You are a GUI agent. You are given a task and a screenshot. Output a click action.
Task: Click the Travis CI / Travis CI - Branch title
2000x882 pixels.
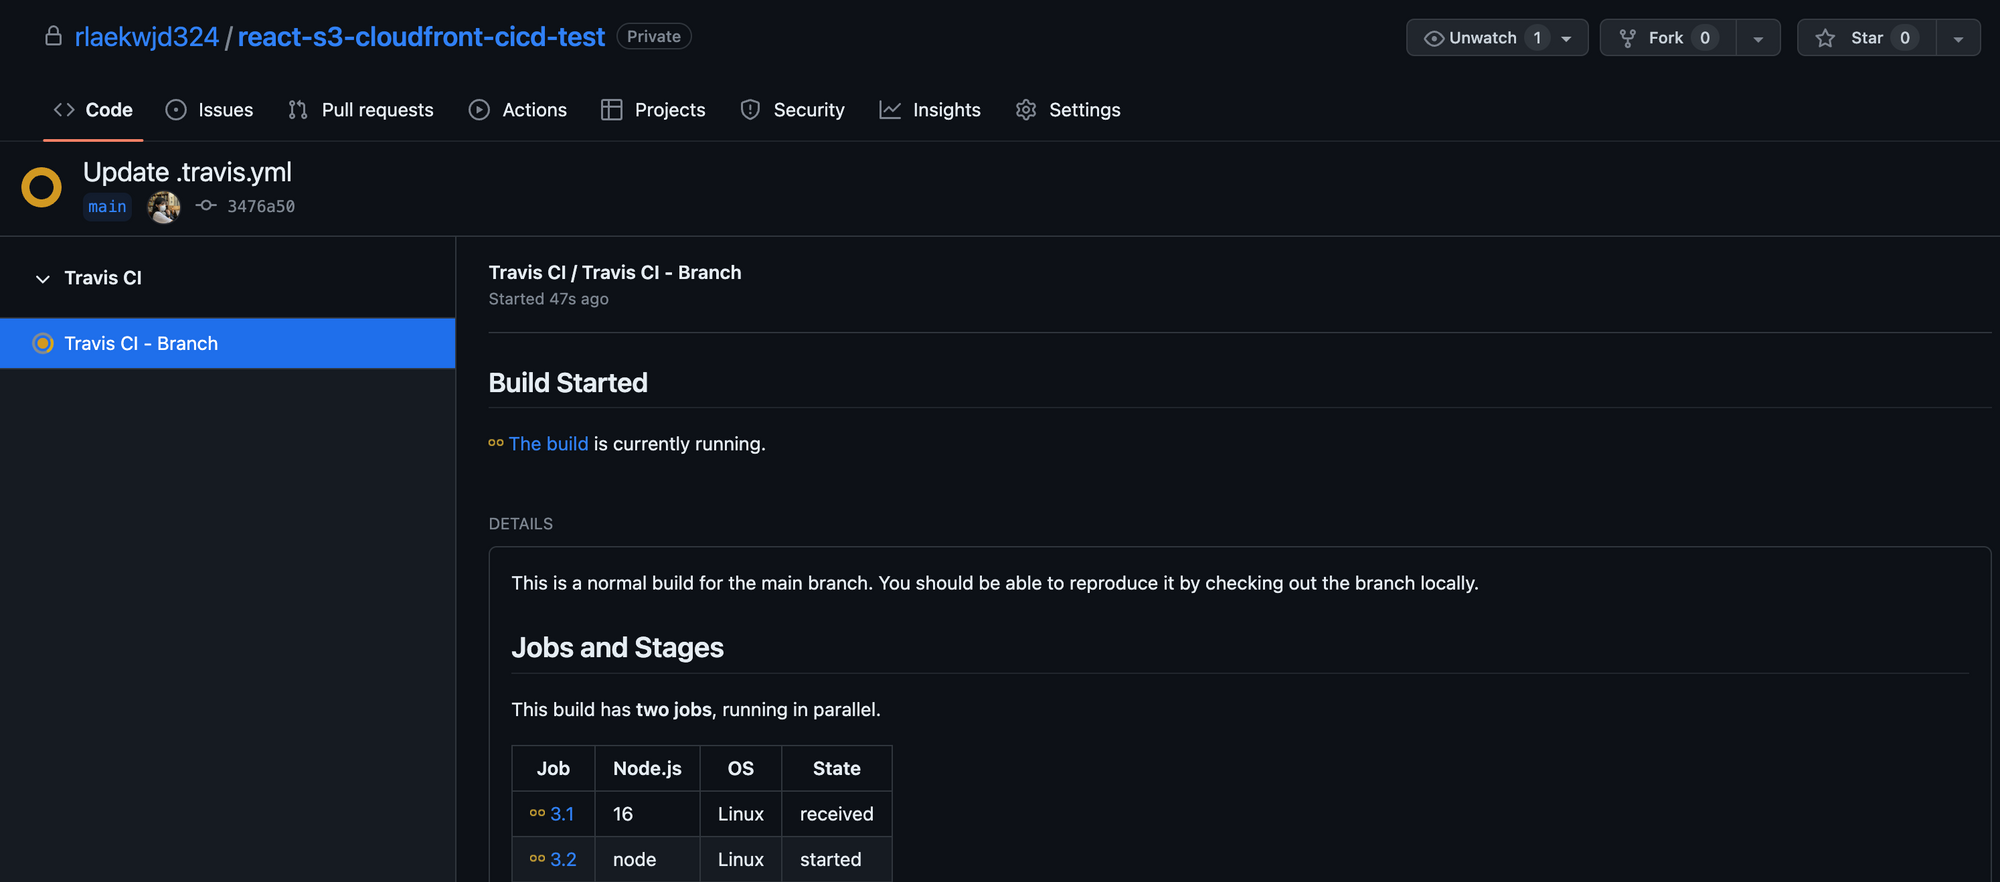point(615,272)
